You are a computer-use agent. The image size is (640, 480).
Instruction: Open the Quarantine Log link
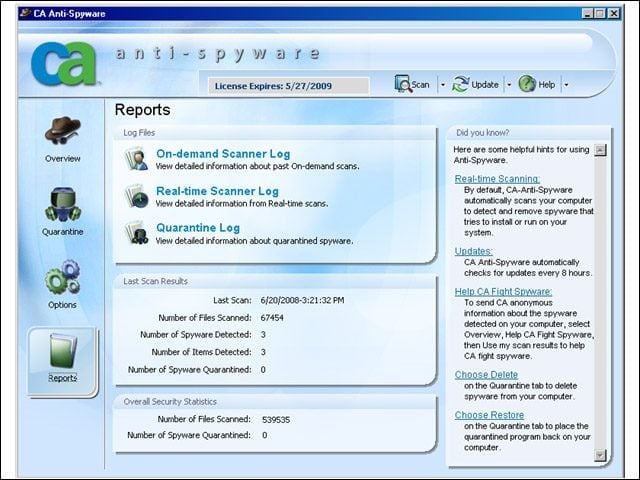pos(198,228)
